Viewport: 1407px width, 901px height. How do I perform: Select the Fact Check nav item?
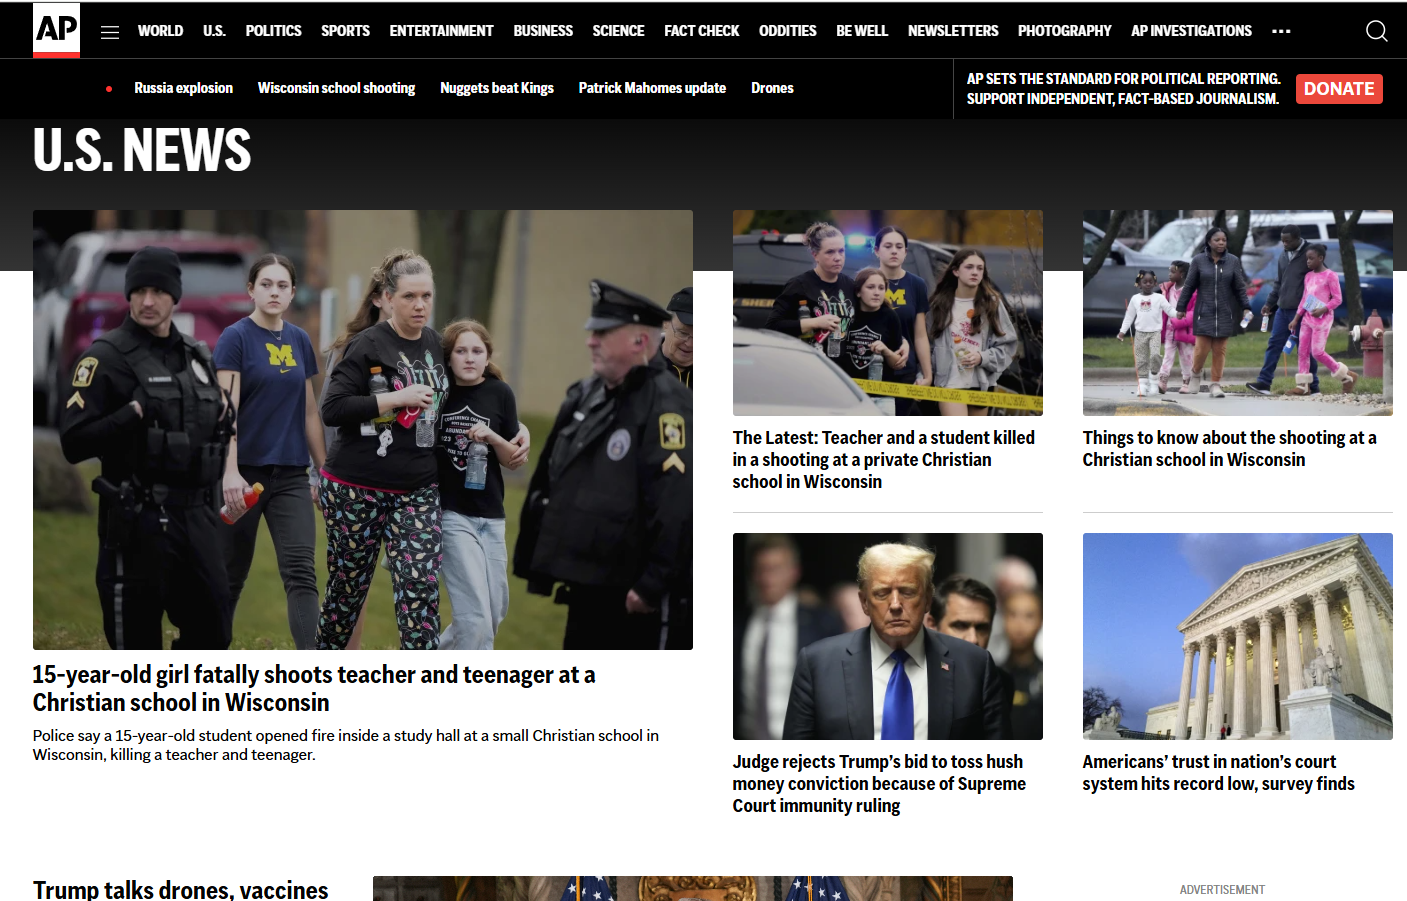(701, 31)
